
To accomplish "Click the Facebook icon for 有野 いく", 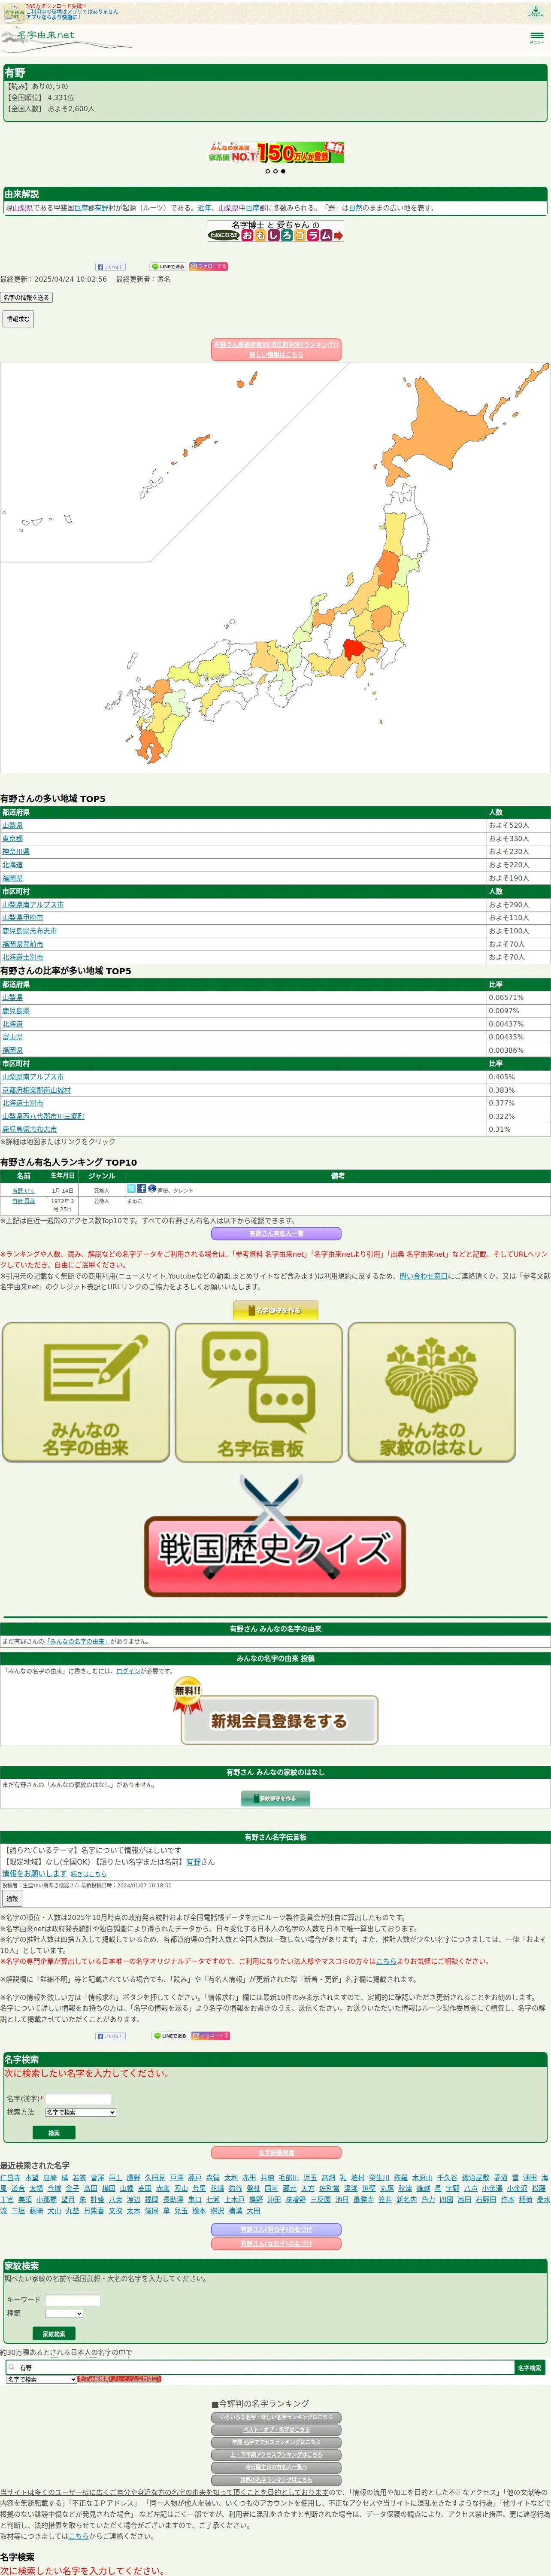I will (141, 1189).
